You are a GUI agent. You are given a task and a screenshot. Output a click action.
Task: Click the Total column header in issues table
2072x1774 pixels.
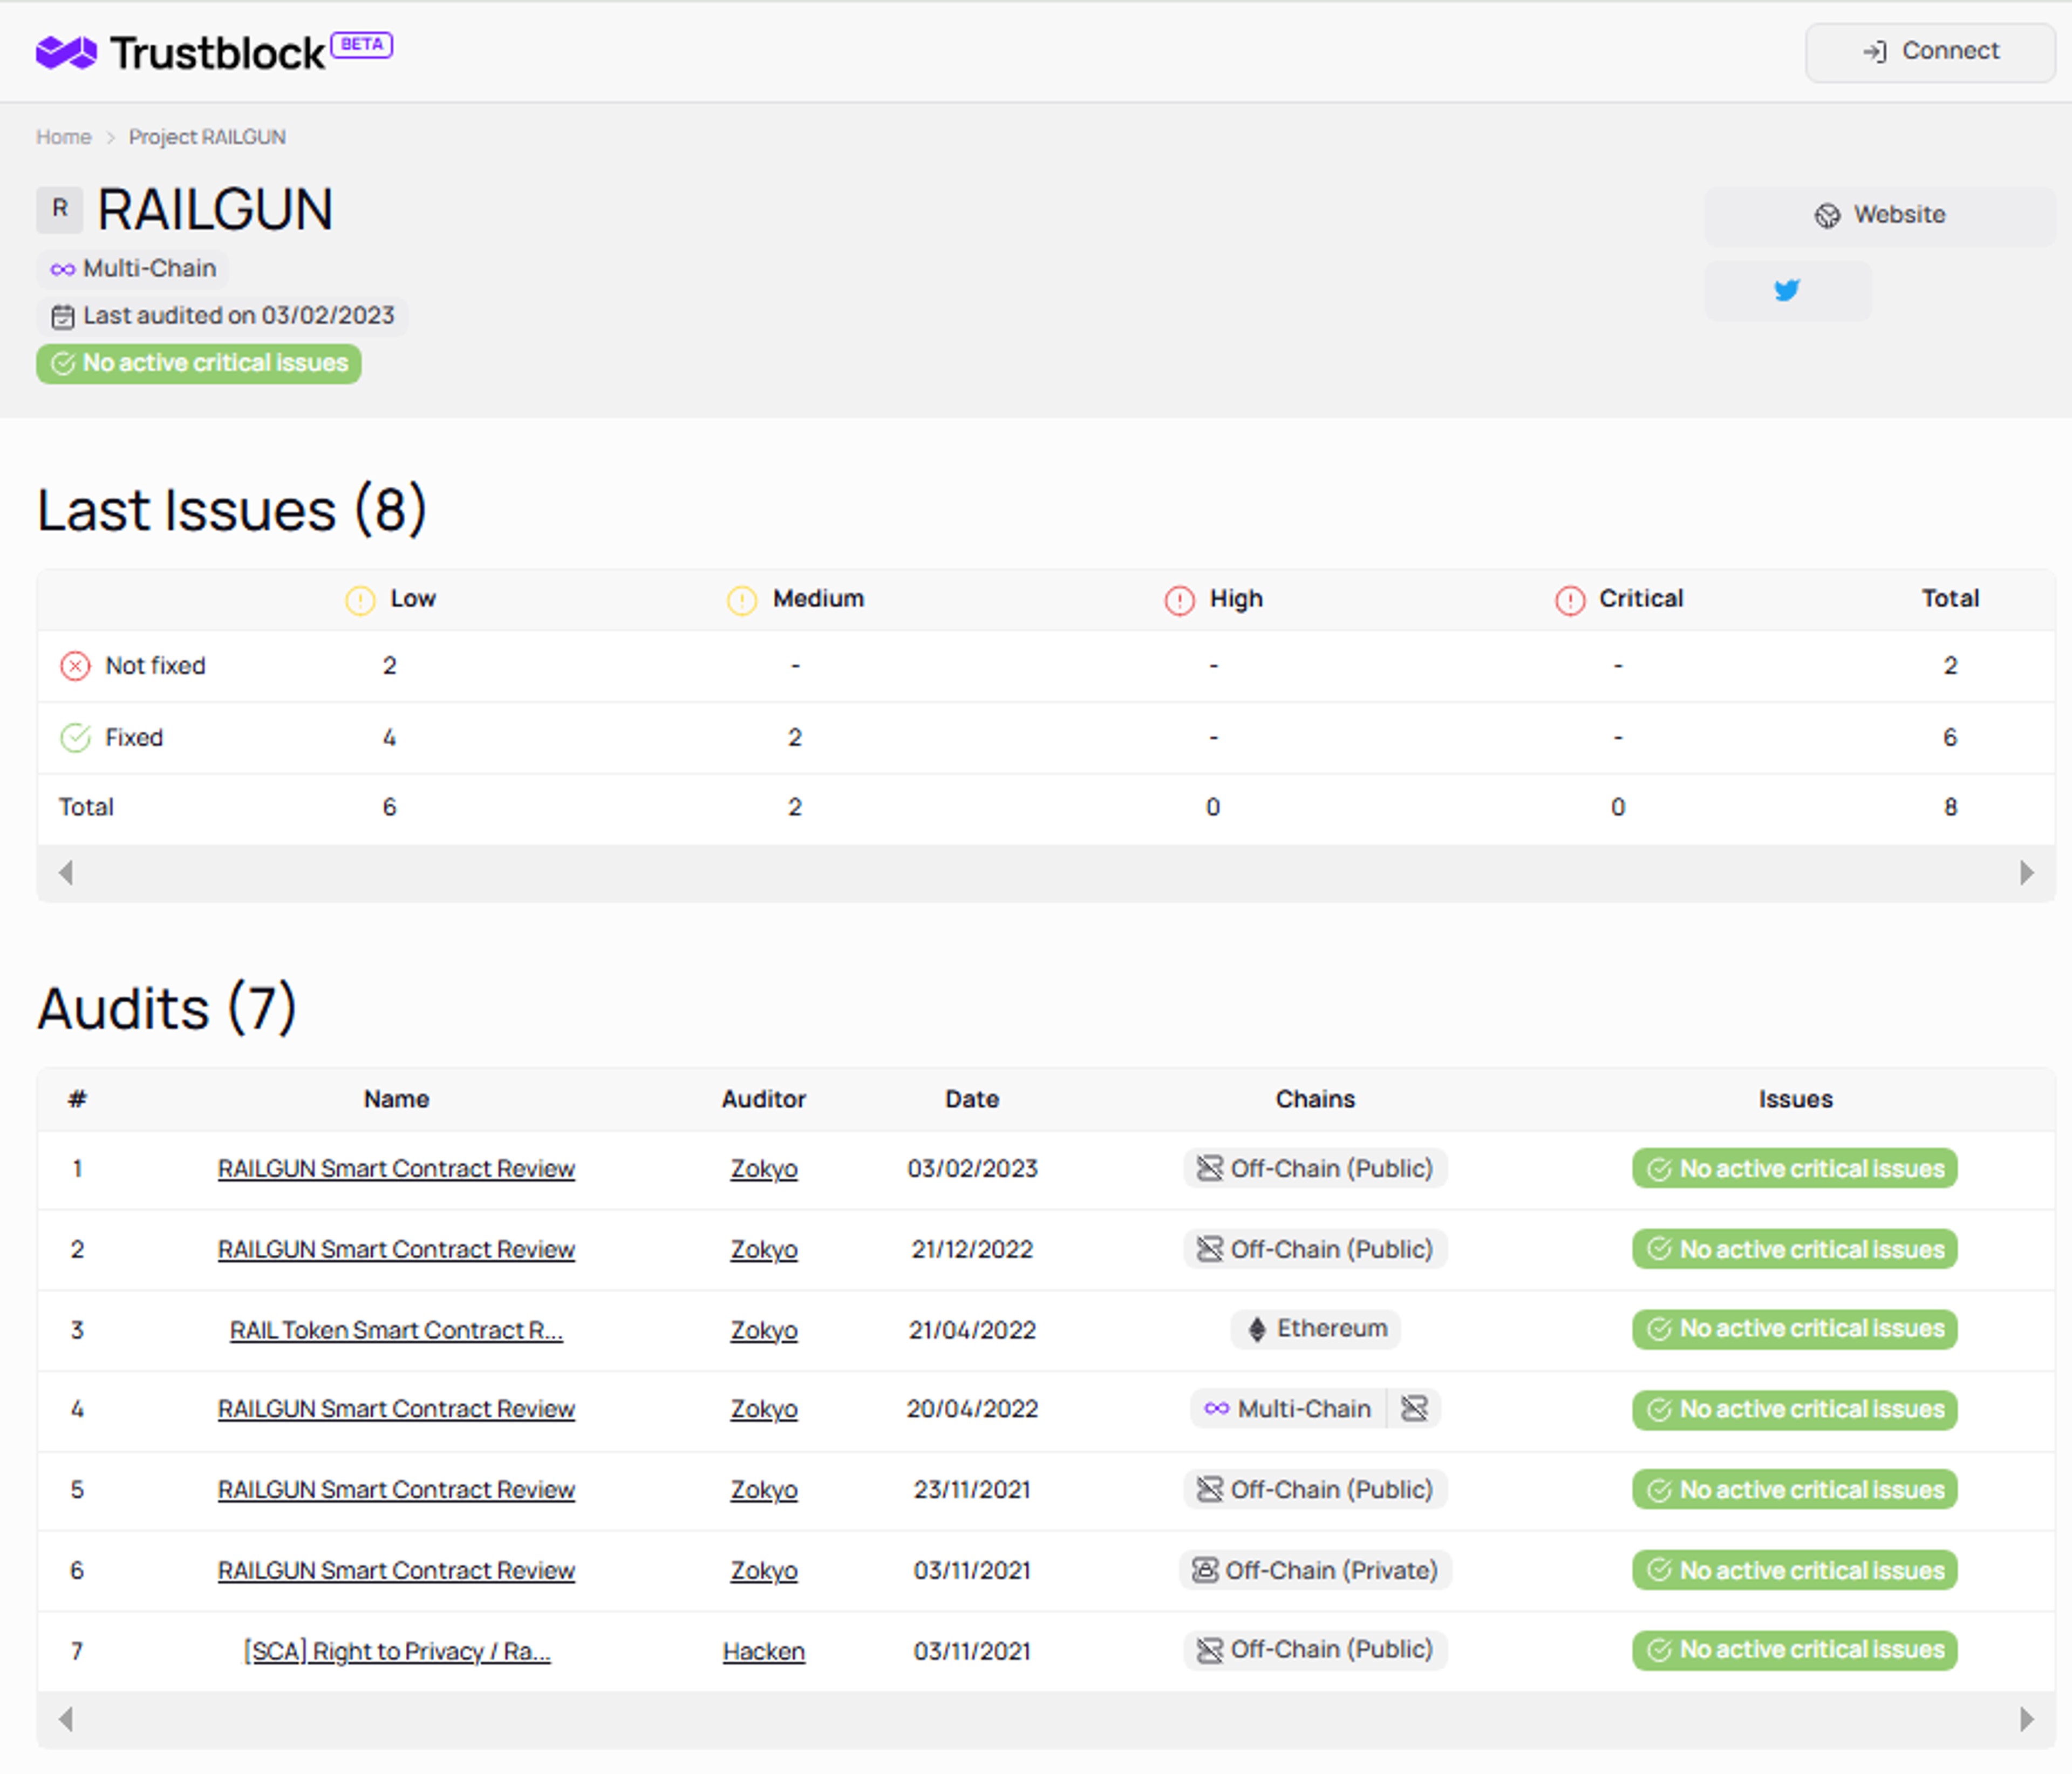1950,599
